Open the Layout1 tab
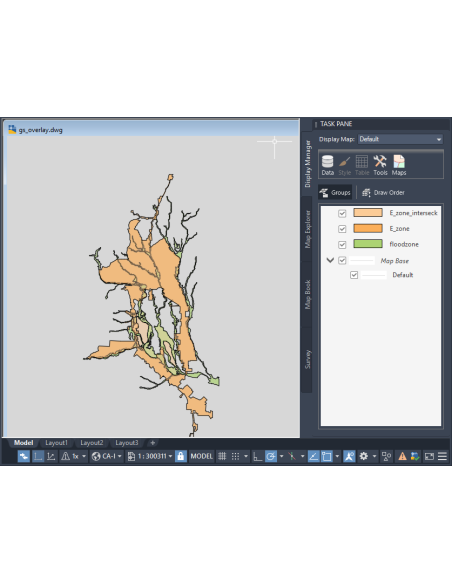This screenshot has height=584, width=452. pyautogui.click(x=56, y=442)
